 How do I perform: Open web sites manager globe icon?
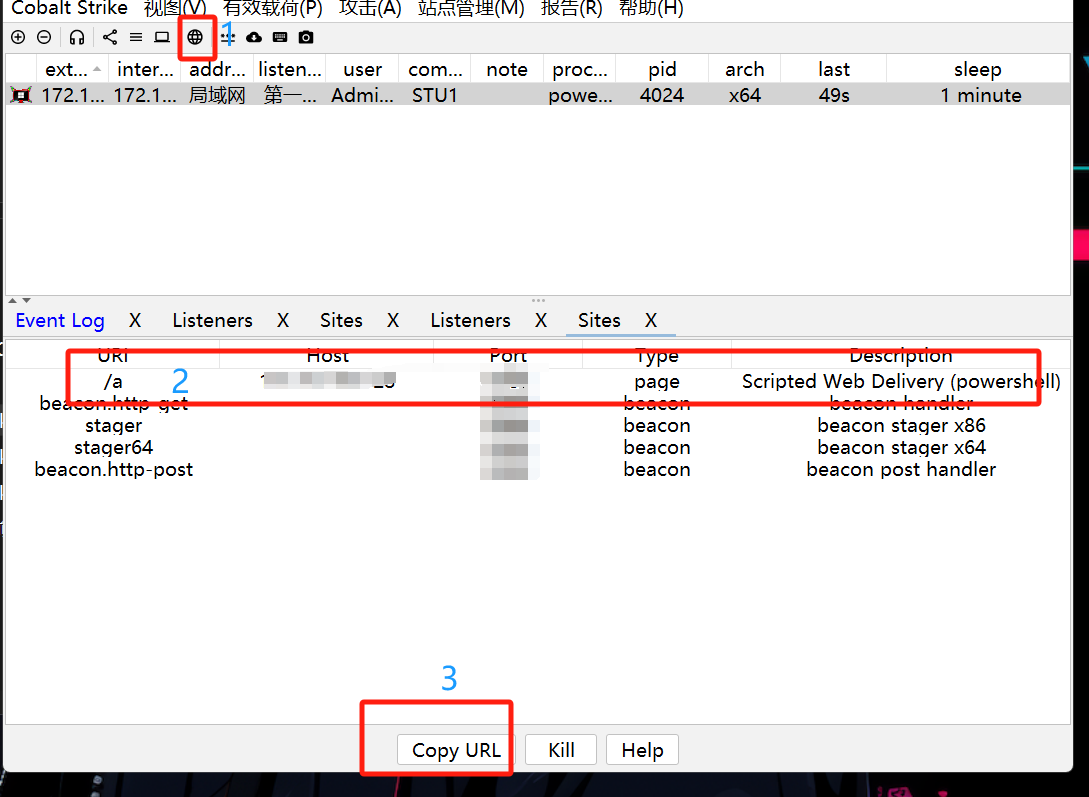(x=195, y=37)
